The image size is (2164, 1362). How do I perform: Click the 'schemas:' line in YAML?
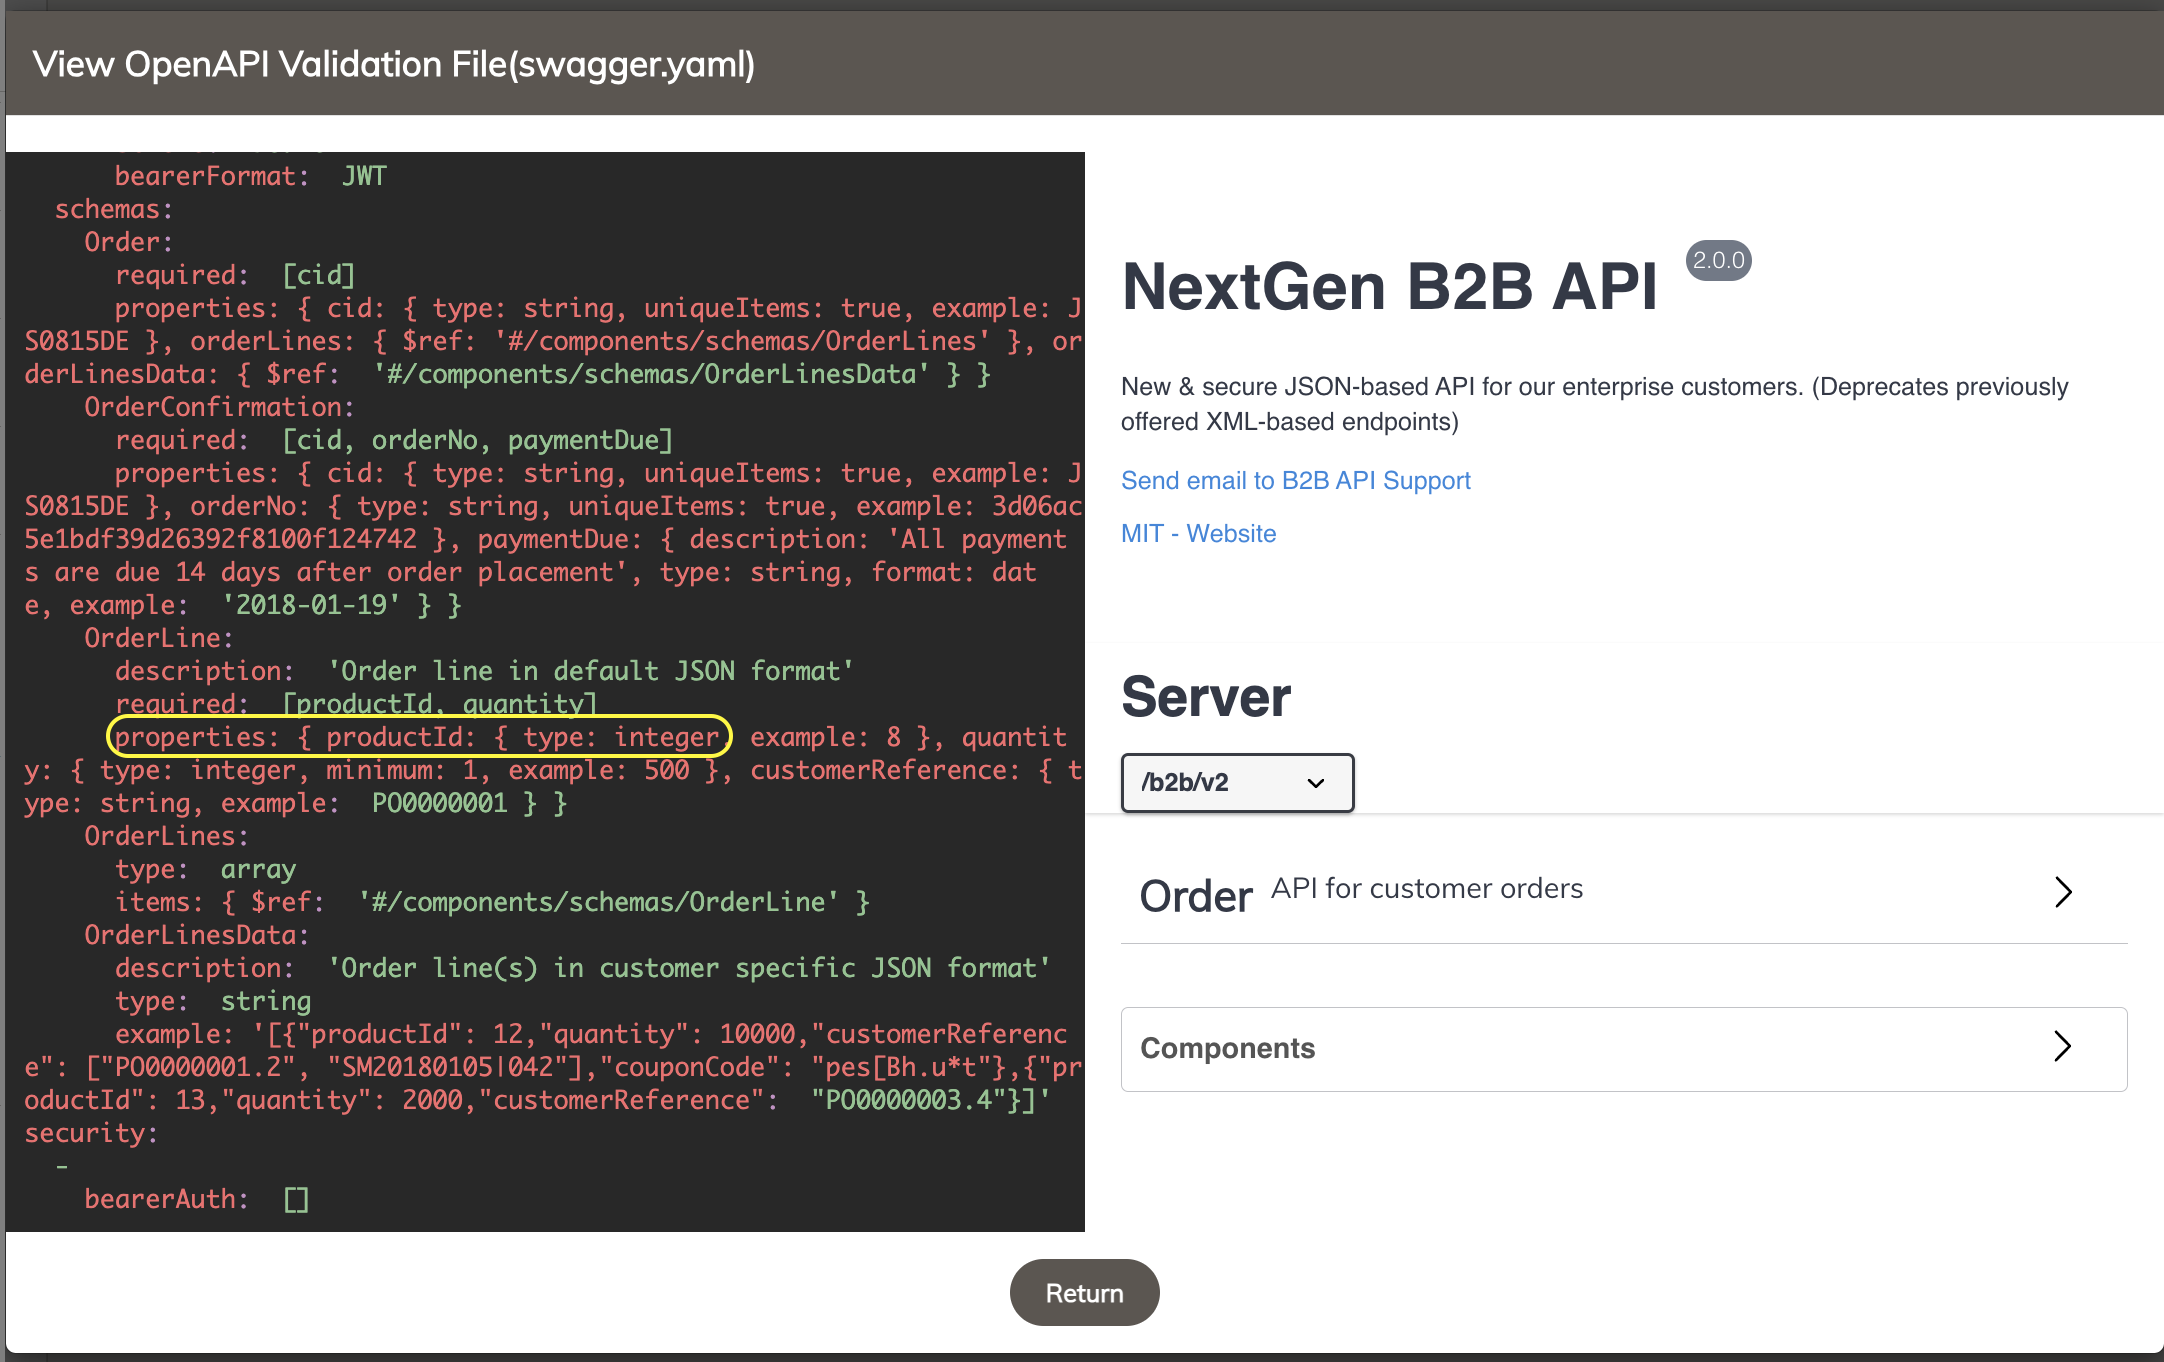click(114, 209)
